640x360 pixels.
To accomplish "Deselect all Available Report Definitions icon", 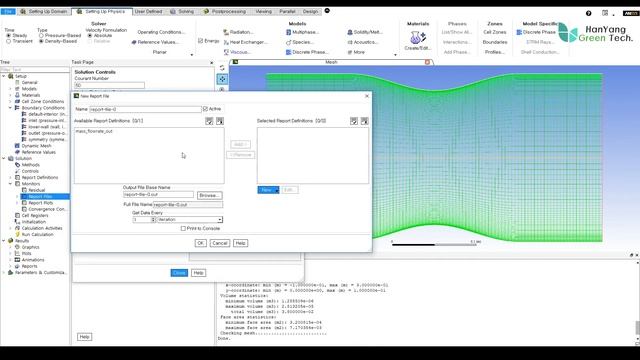I will point(220,121).
